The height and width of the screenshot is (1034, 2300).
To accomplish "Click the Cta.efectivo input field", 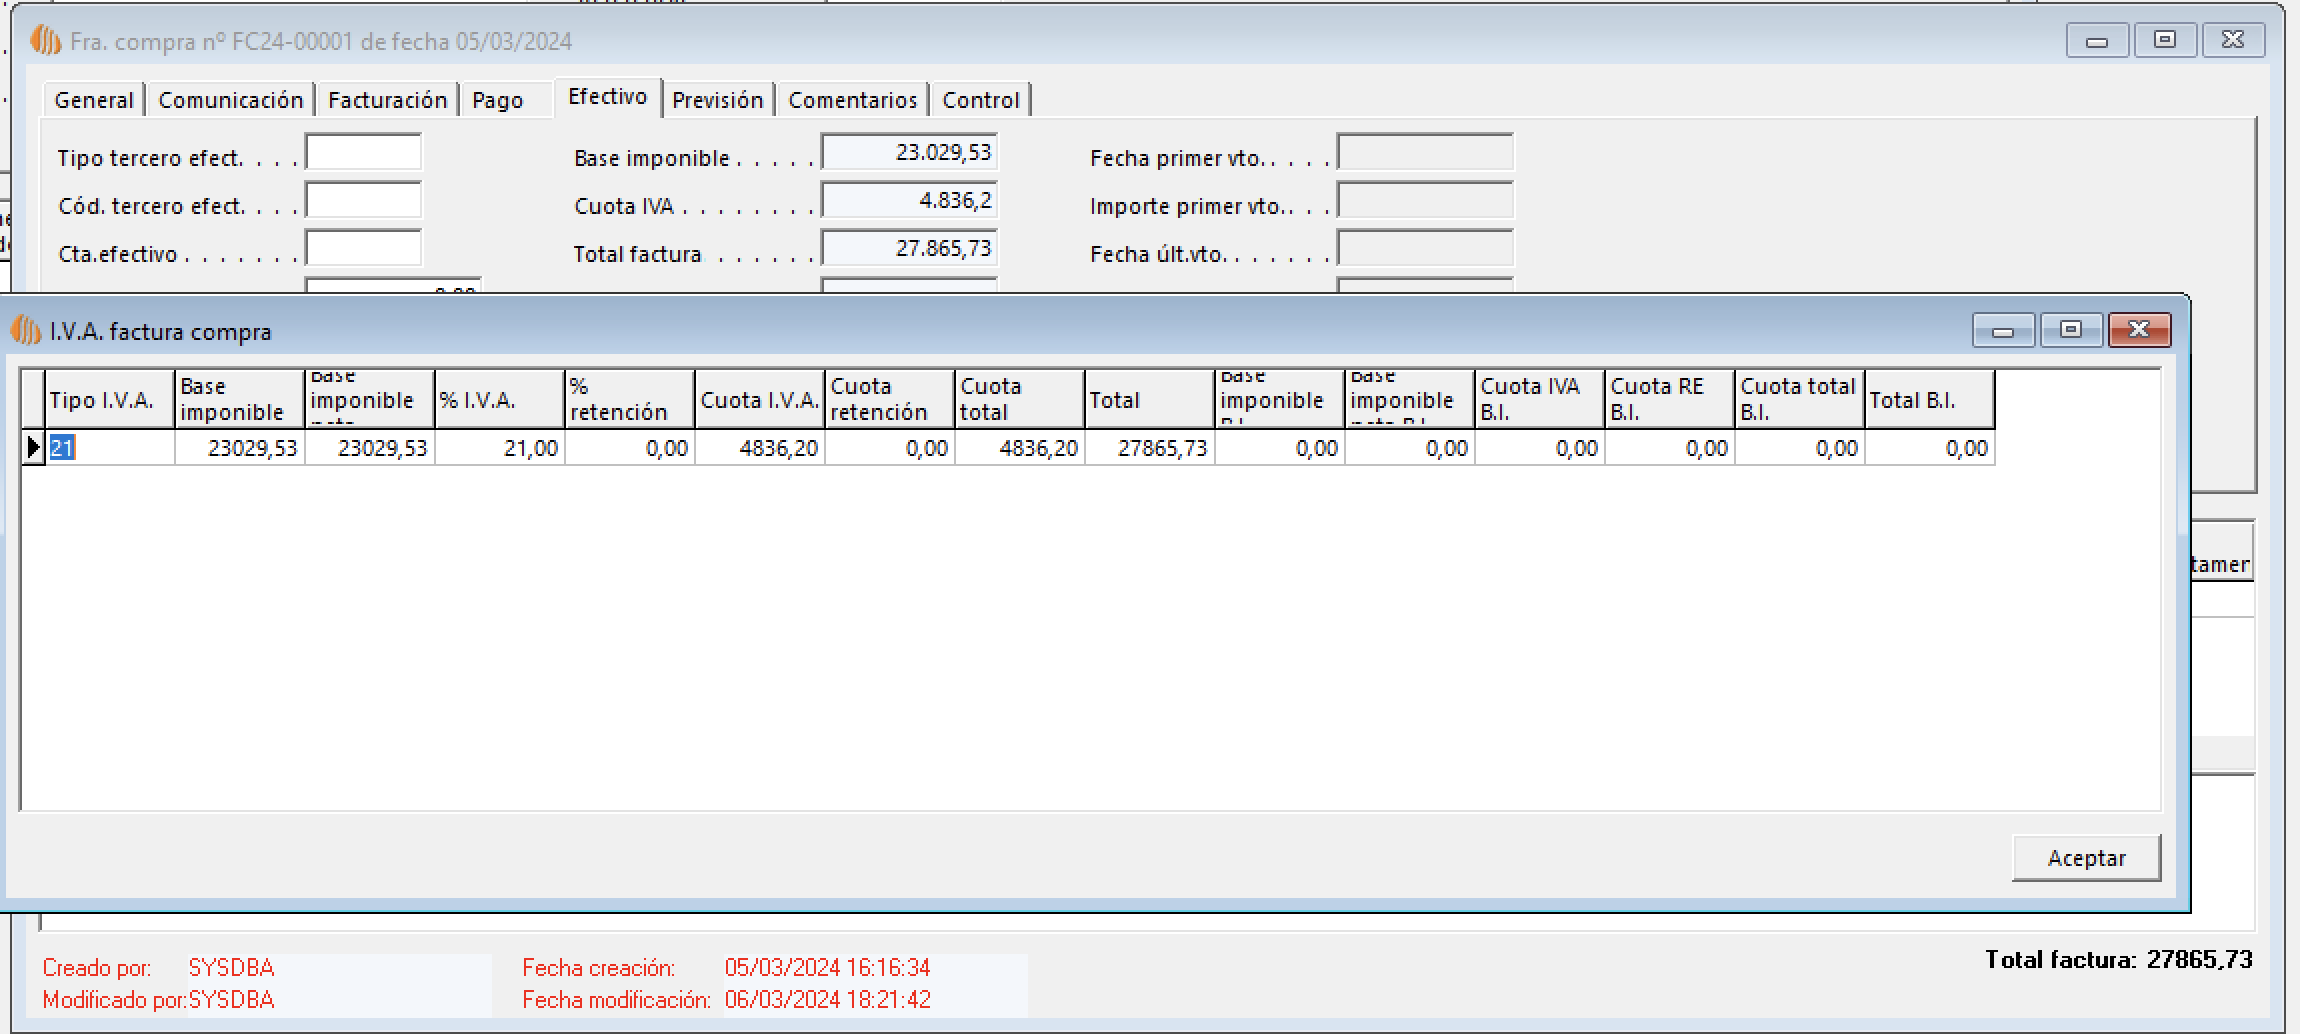I will [x=363, y=249].
